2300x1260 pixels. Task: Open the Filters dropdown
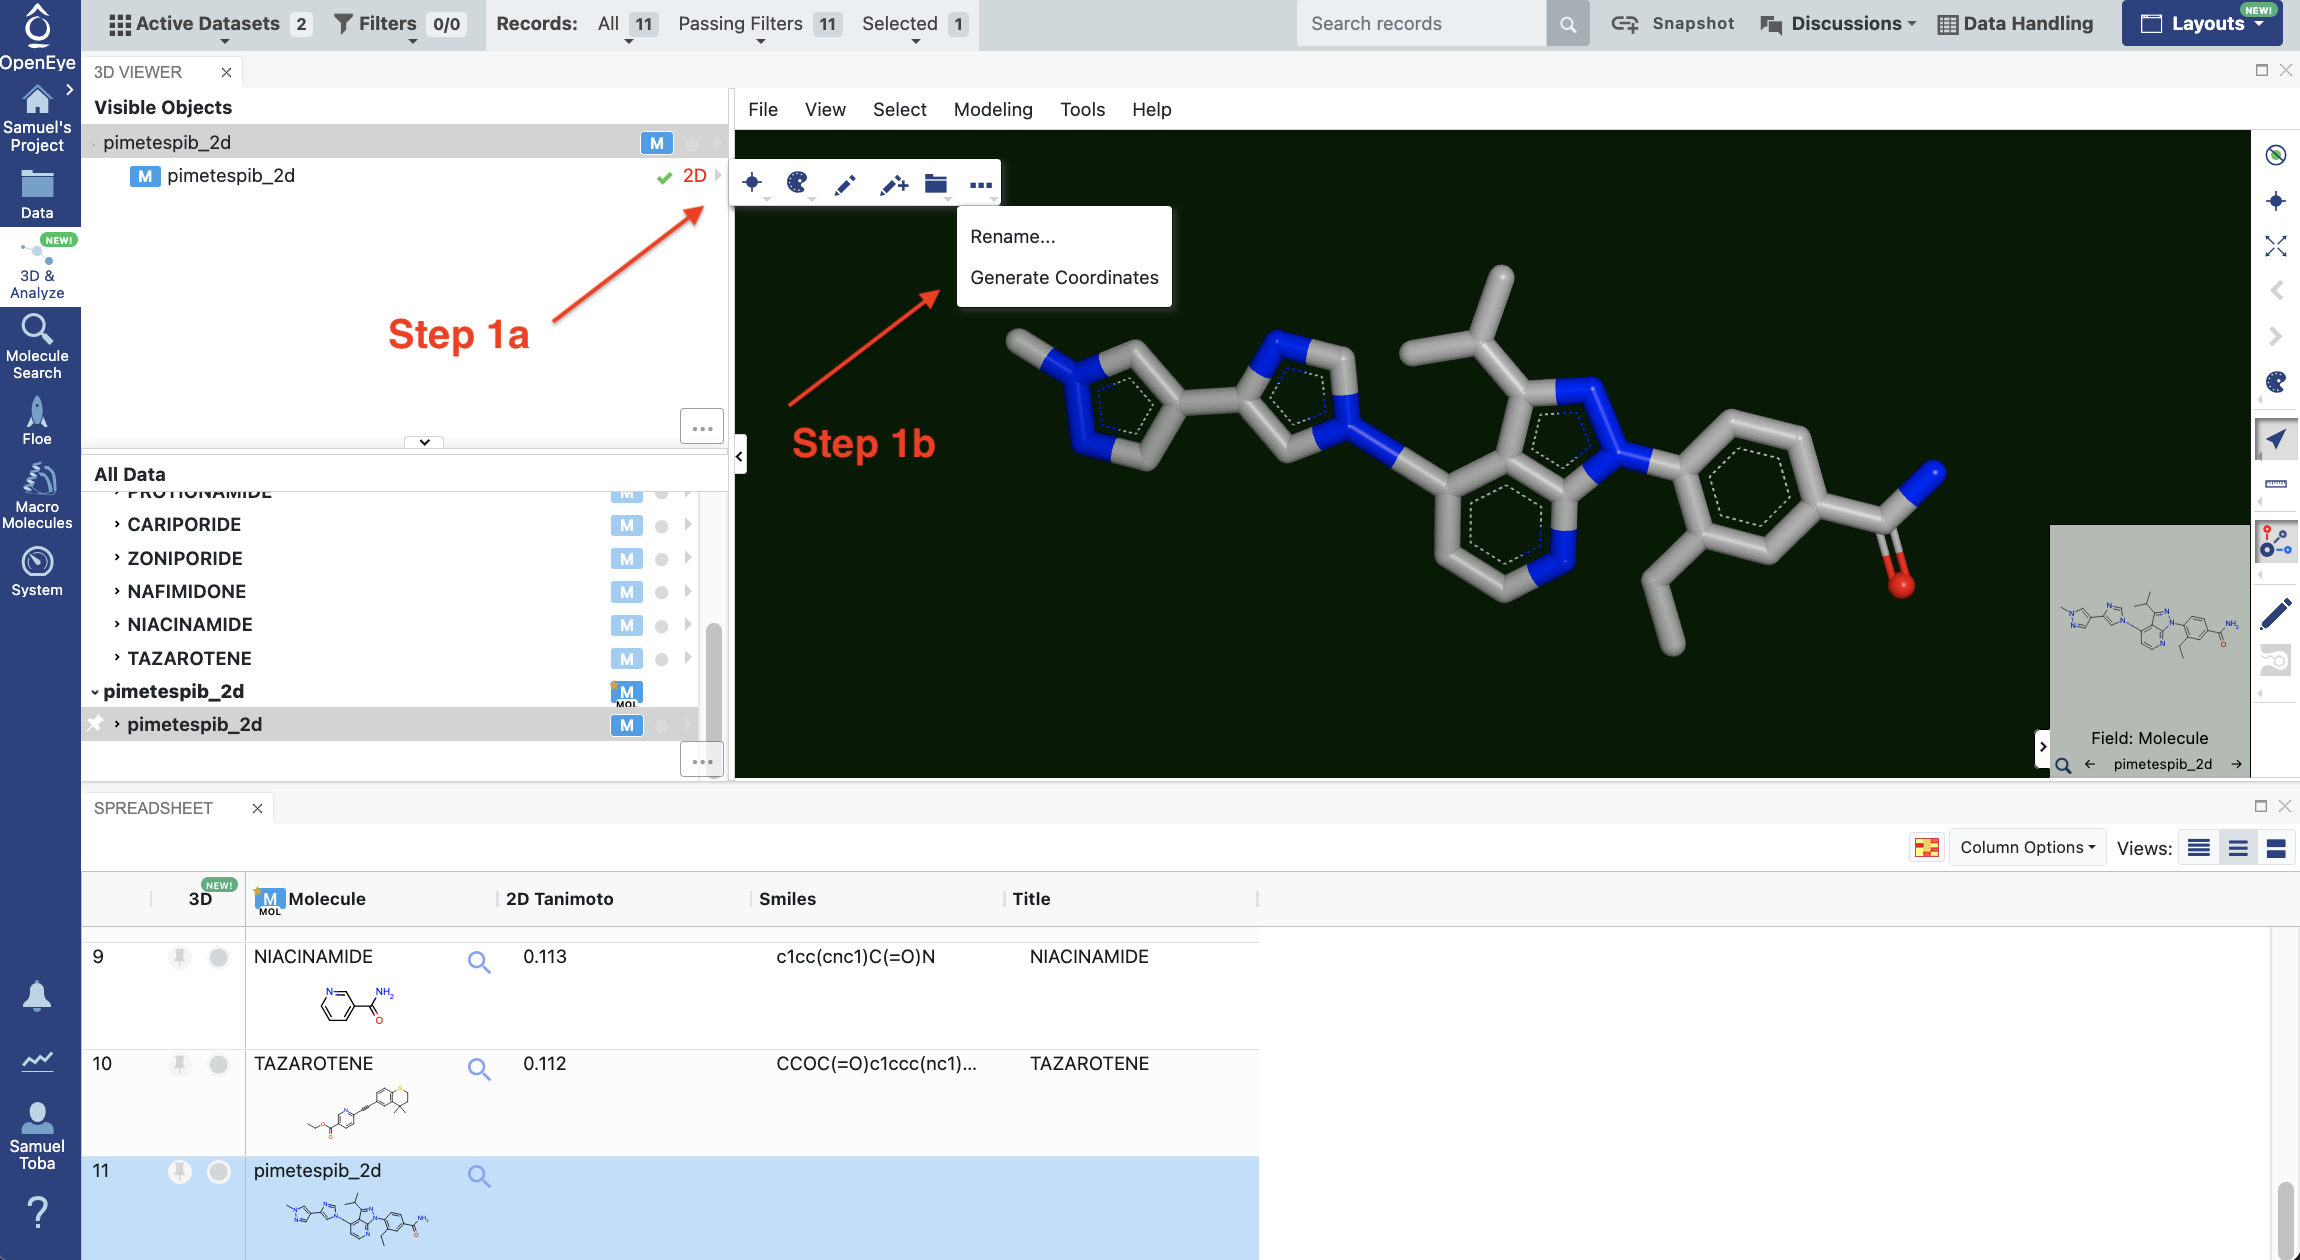[399, 24]
